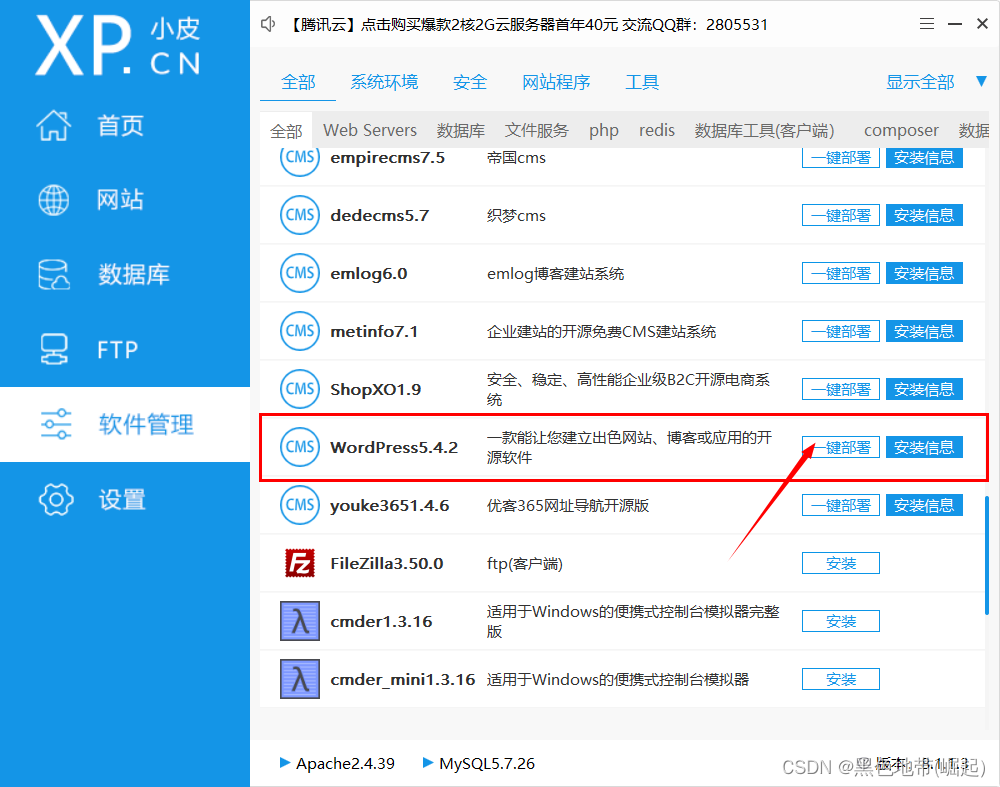The height and width of the screenshot is (787, 1000).
Task: Click the CMS icon for dedecms5.7
Action: coord(300,216)
